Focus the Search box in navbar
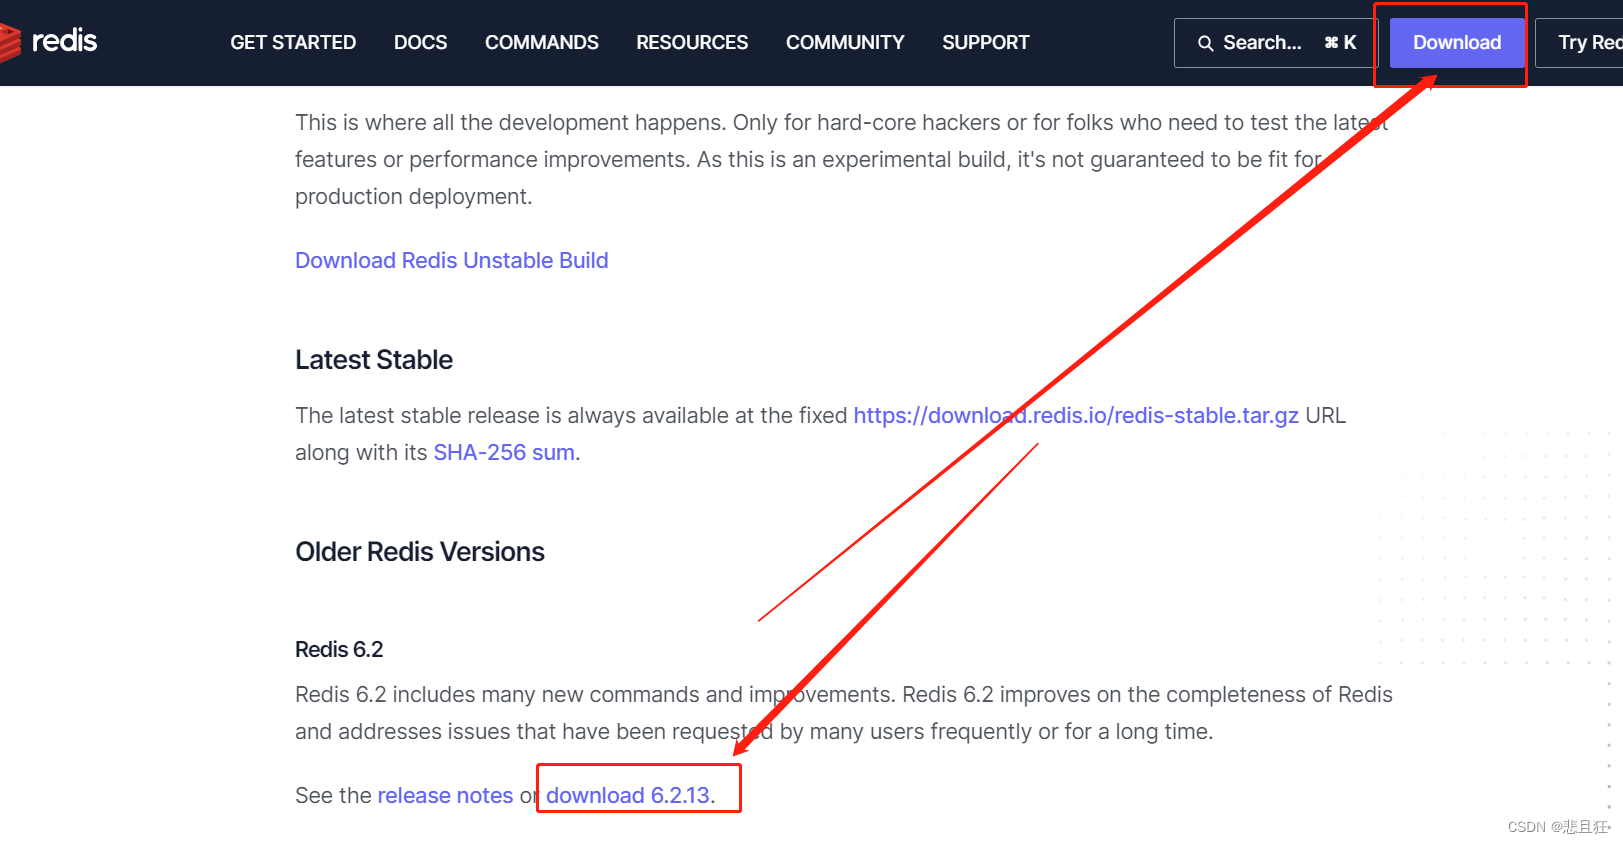 pos(1276,43)
